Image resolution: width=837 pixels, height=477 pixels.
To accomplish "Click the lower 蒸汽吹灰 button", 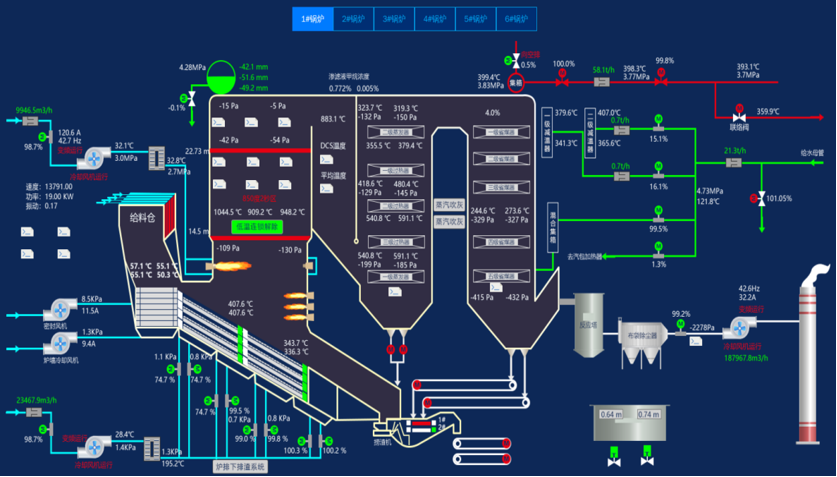I will (x=449, y=221).
